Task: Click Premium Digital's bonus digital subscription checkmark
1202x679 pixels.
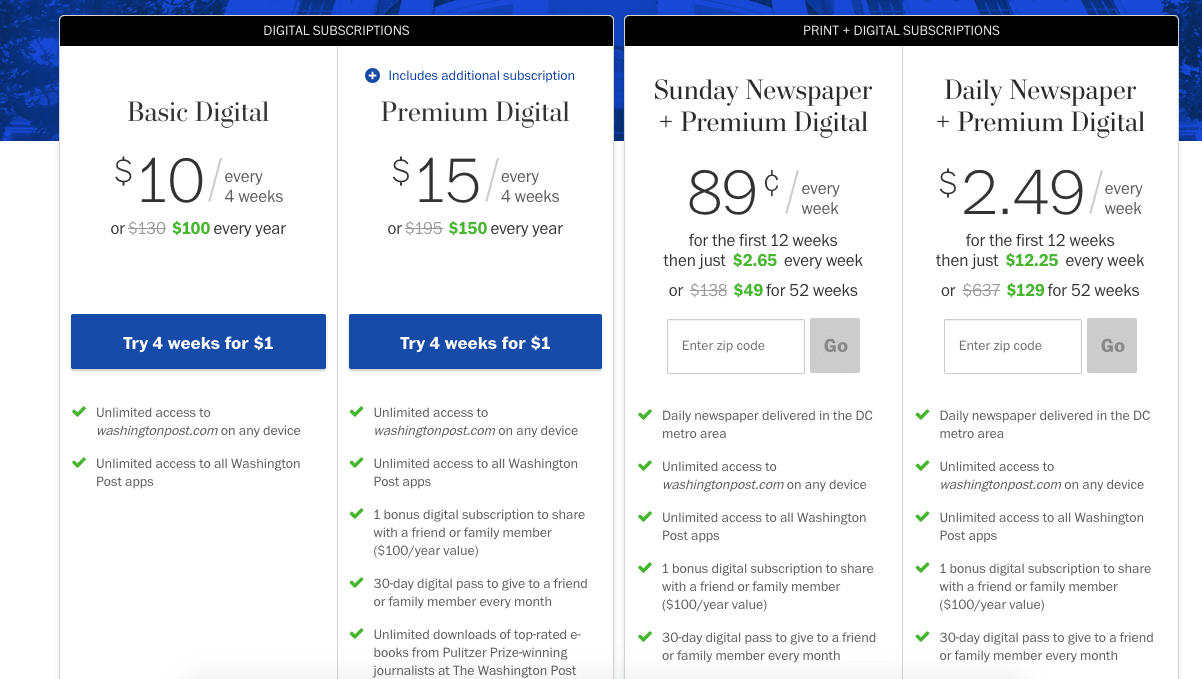Action: [356, 513]
